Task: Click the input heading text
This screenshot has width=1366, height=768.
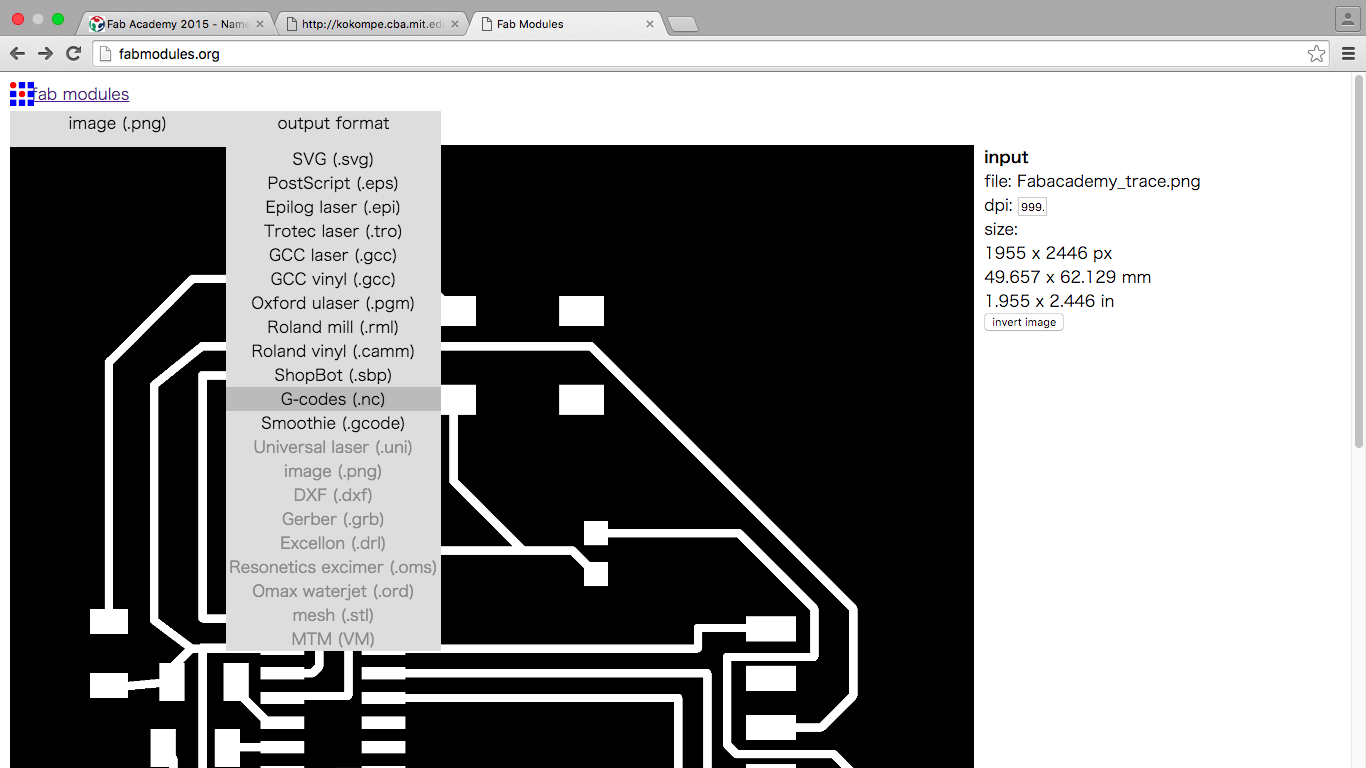Action: pos(1006,157)
